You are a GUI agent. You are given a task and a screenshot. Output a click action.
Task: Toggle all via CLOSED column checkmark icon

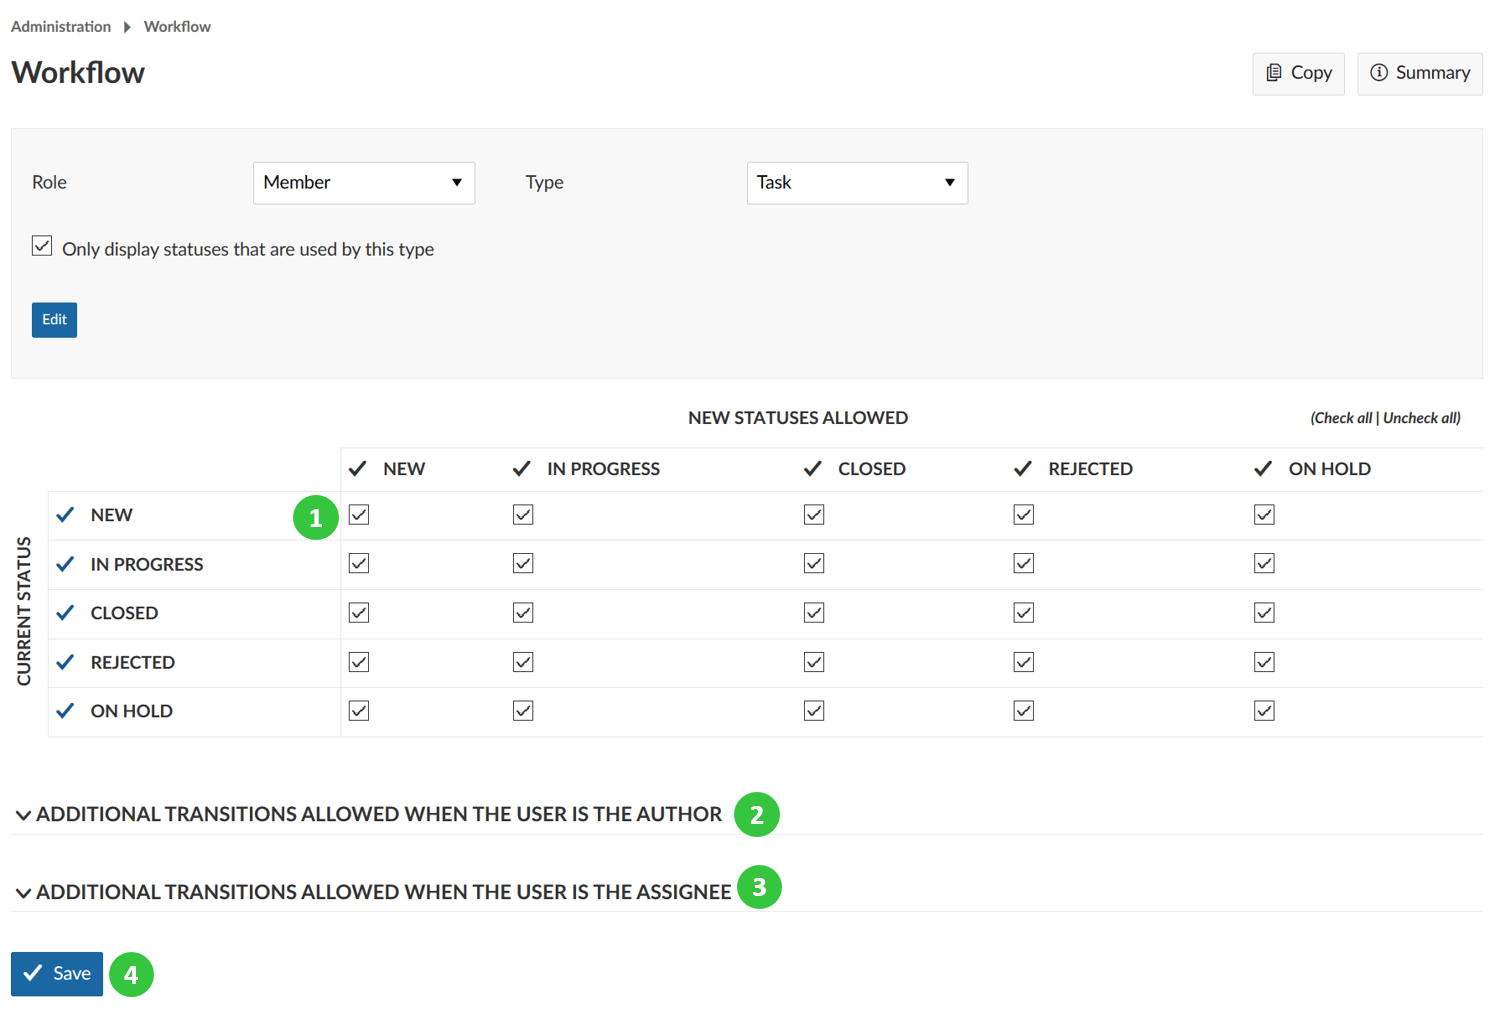[812, 469]
